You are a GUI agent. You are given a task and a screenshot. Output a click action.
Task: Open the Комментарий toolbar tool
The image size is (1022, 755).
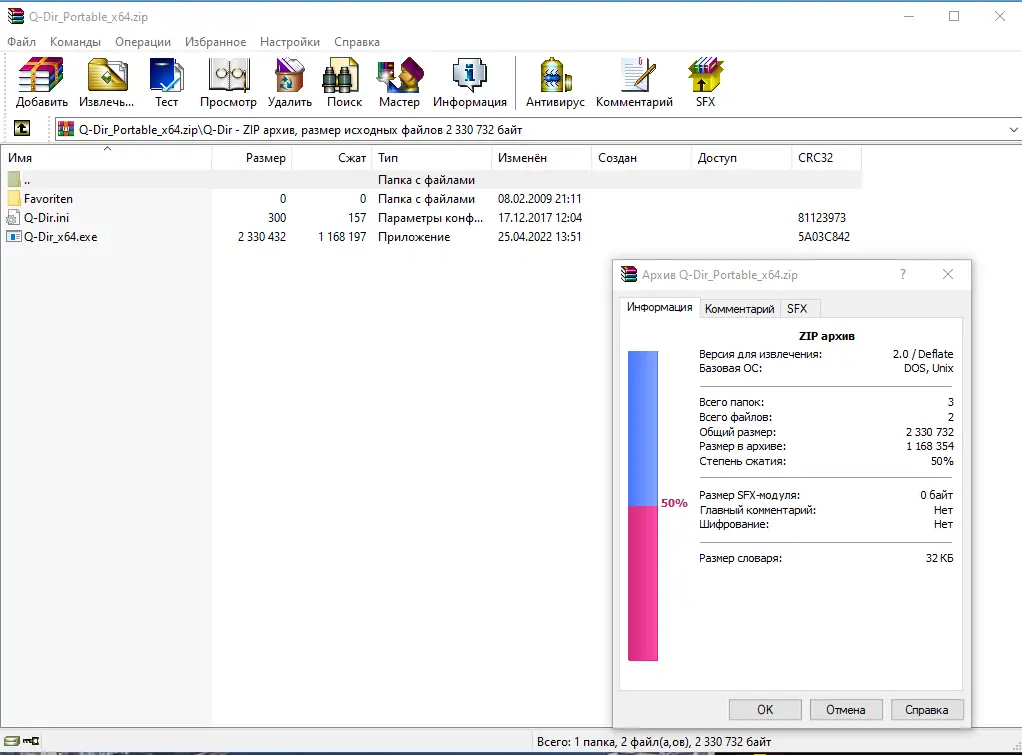[634, 82]
